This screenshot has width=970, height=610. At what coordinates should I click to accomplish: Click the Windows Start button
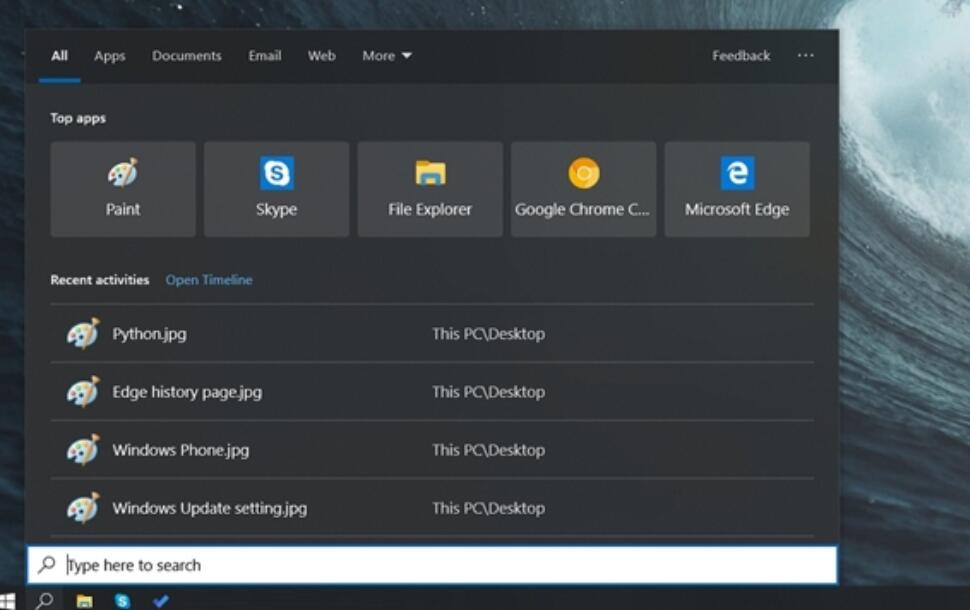8,601
